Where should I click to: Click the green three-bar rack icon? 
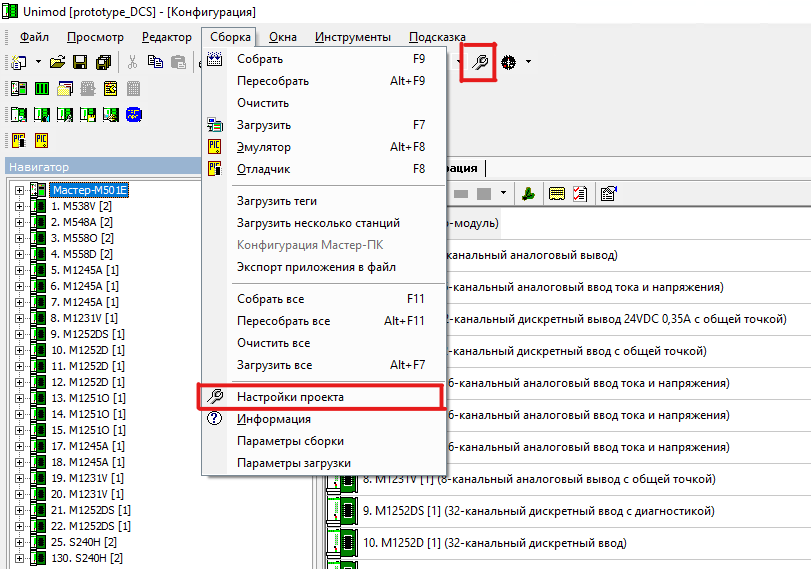pyautogui.click(x=42, y=89)
